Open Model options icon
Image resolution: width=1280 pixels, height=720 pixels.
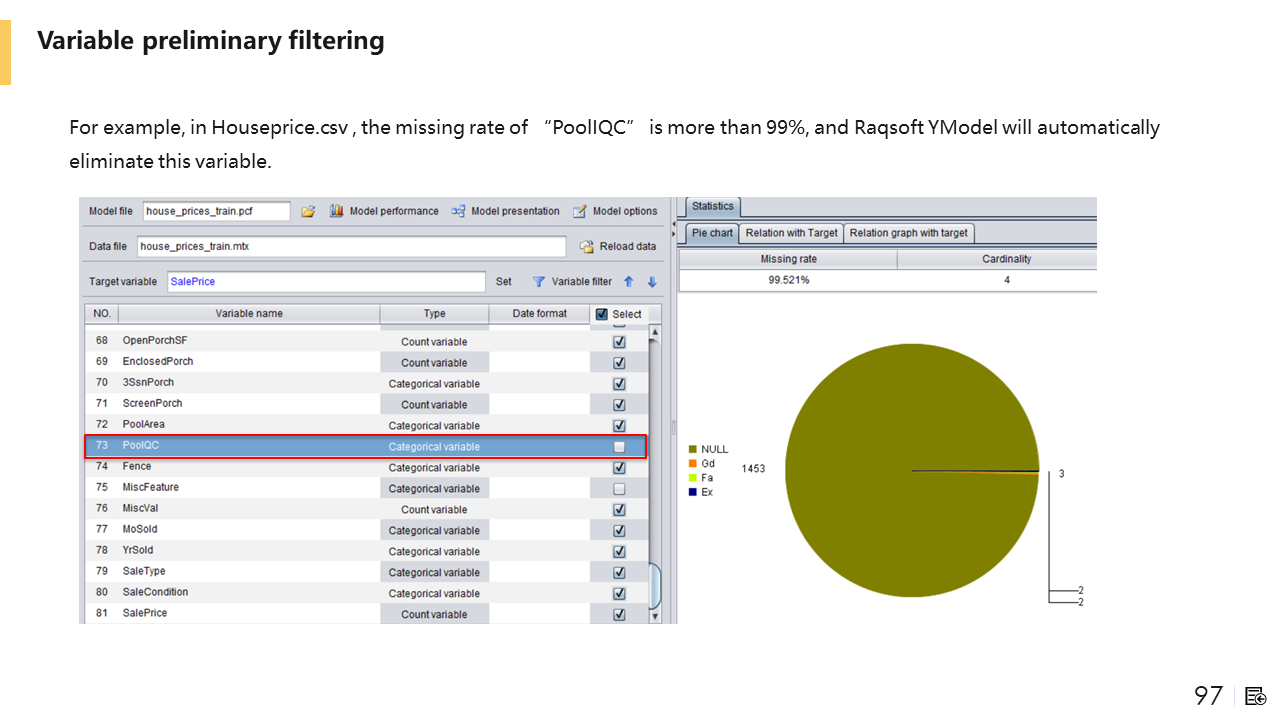pyautogui.click(x=580, y=211)
